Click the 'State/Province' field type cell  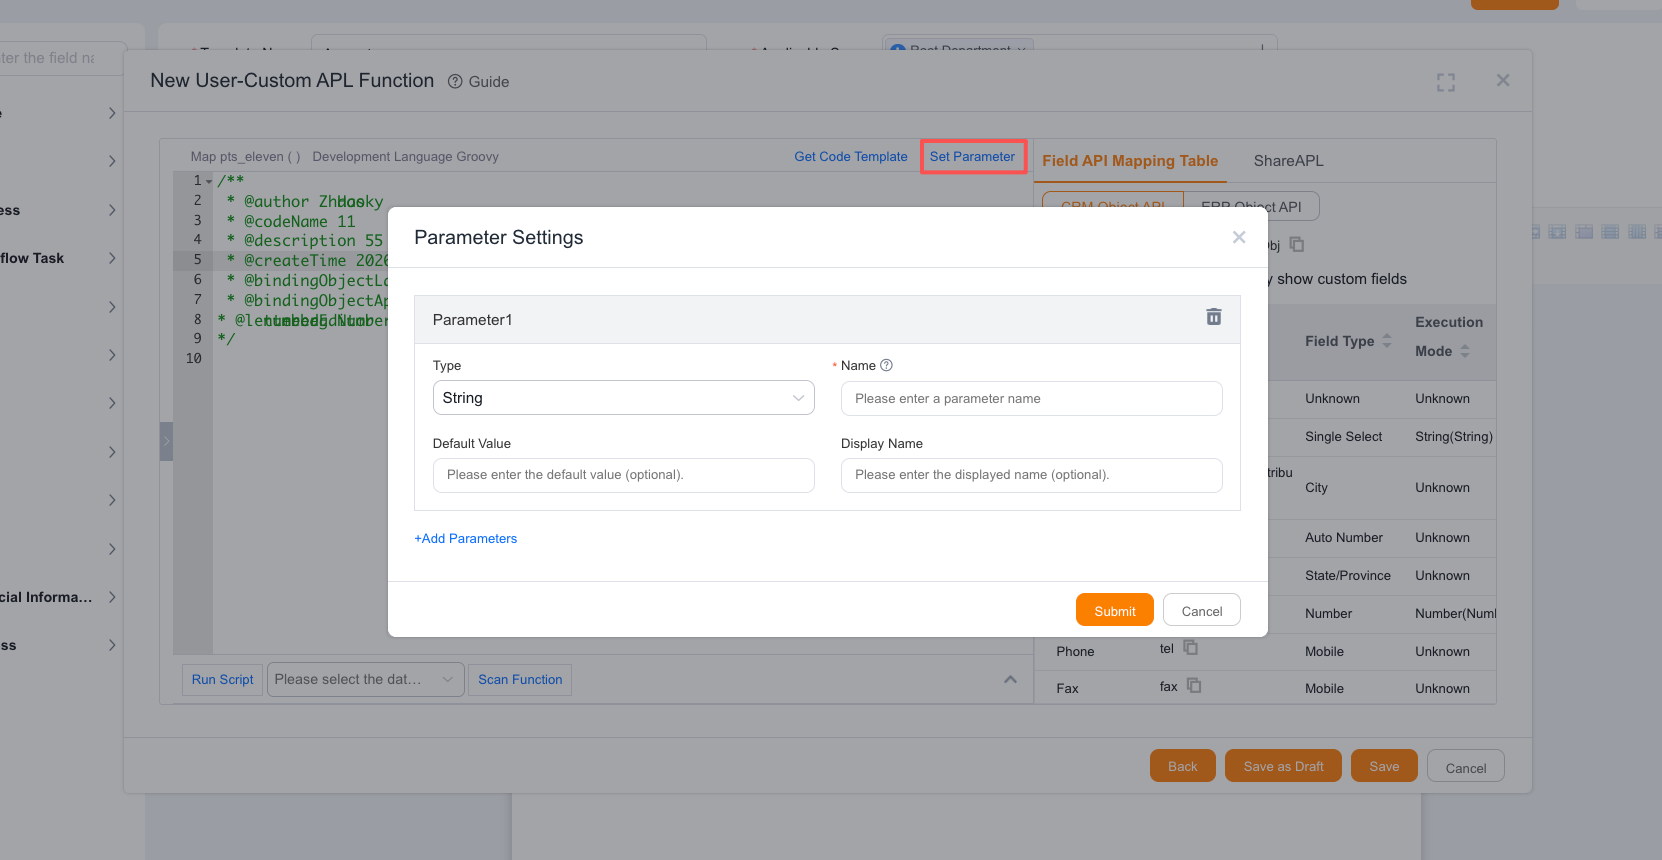(x=1348, y=576)
